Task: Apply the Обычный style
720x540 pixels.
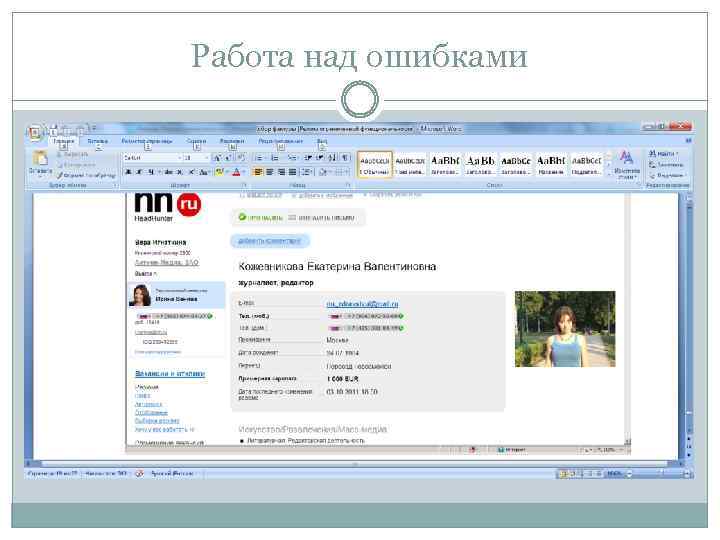Action: pyautogui.click(x=375, y=165)
